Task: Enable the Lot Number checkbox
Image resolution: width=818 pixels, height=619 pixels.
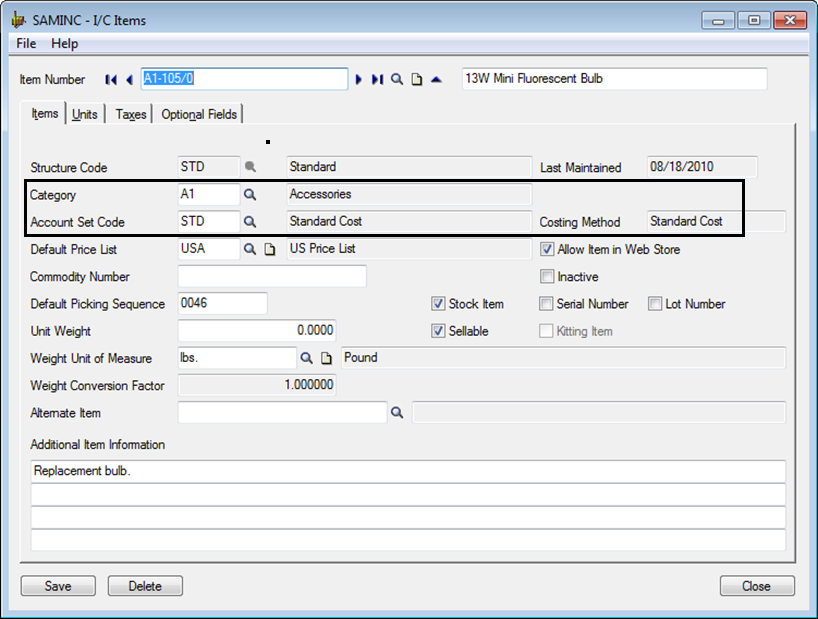Action: [655, 304]
